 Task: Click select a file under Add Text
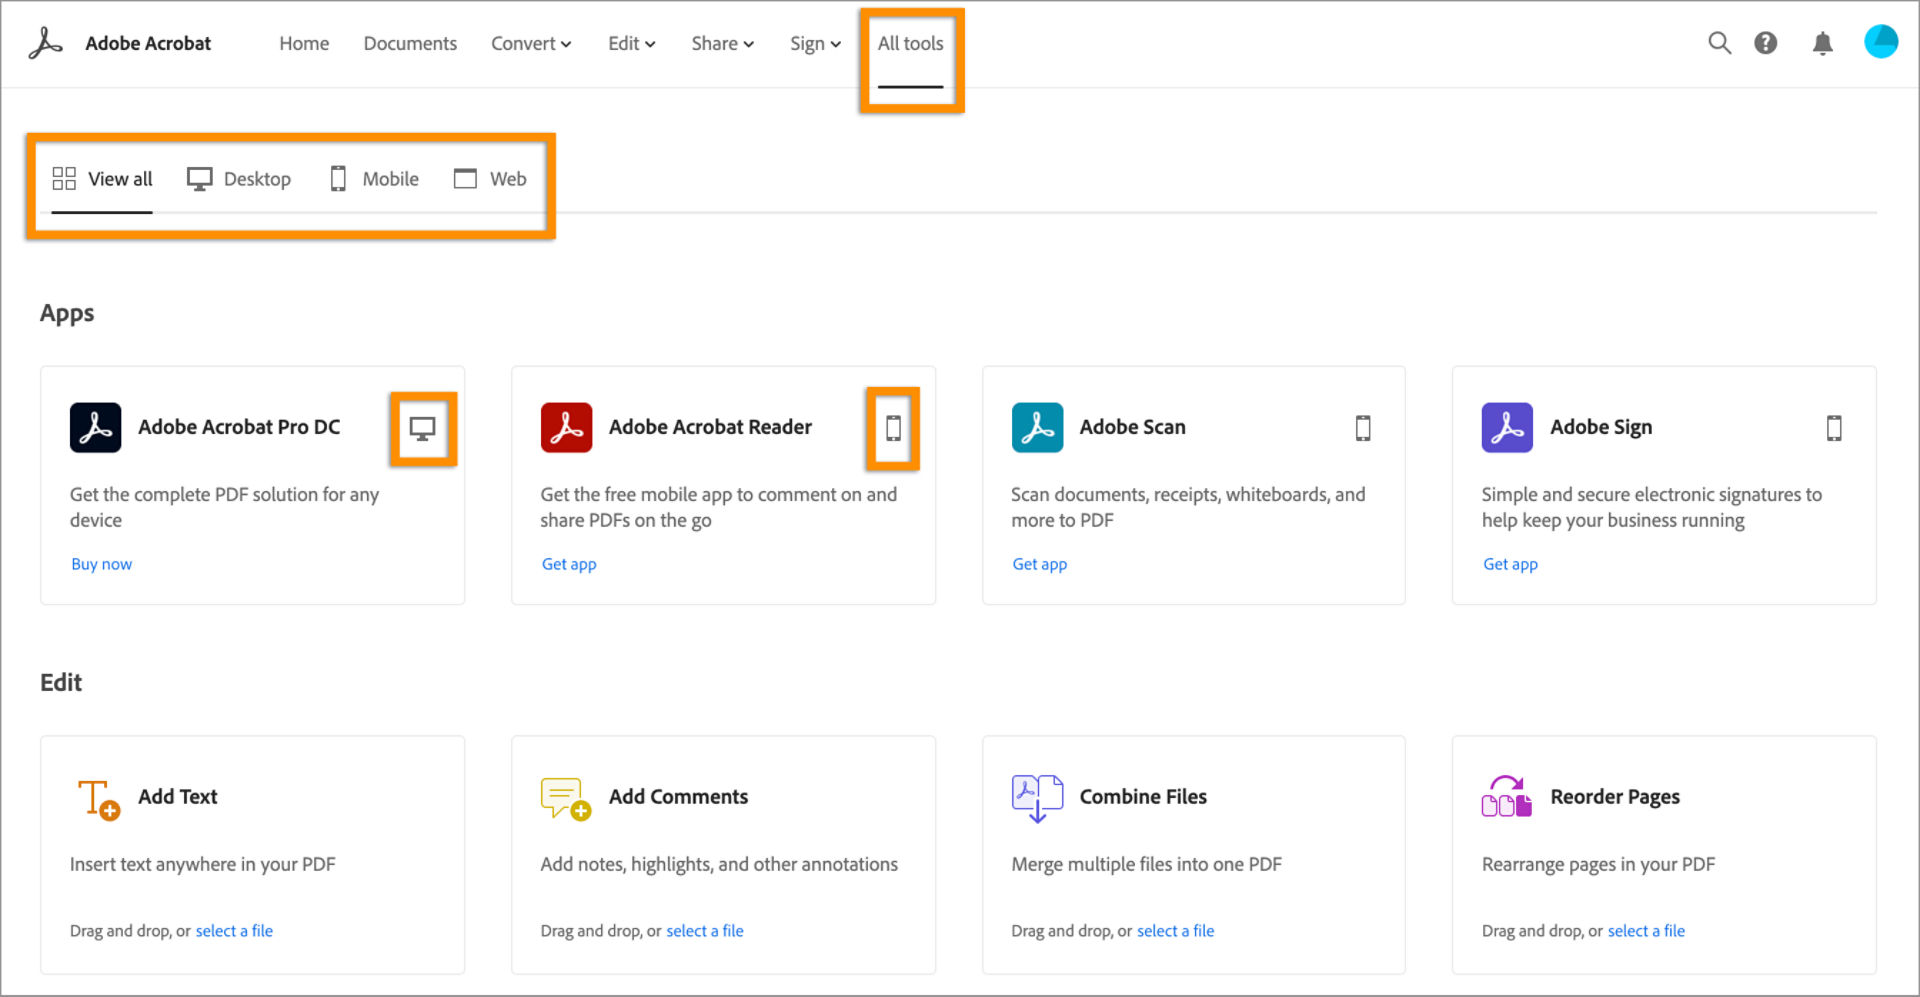pos(234,931)
